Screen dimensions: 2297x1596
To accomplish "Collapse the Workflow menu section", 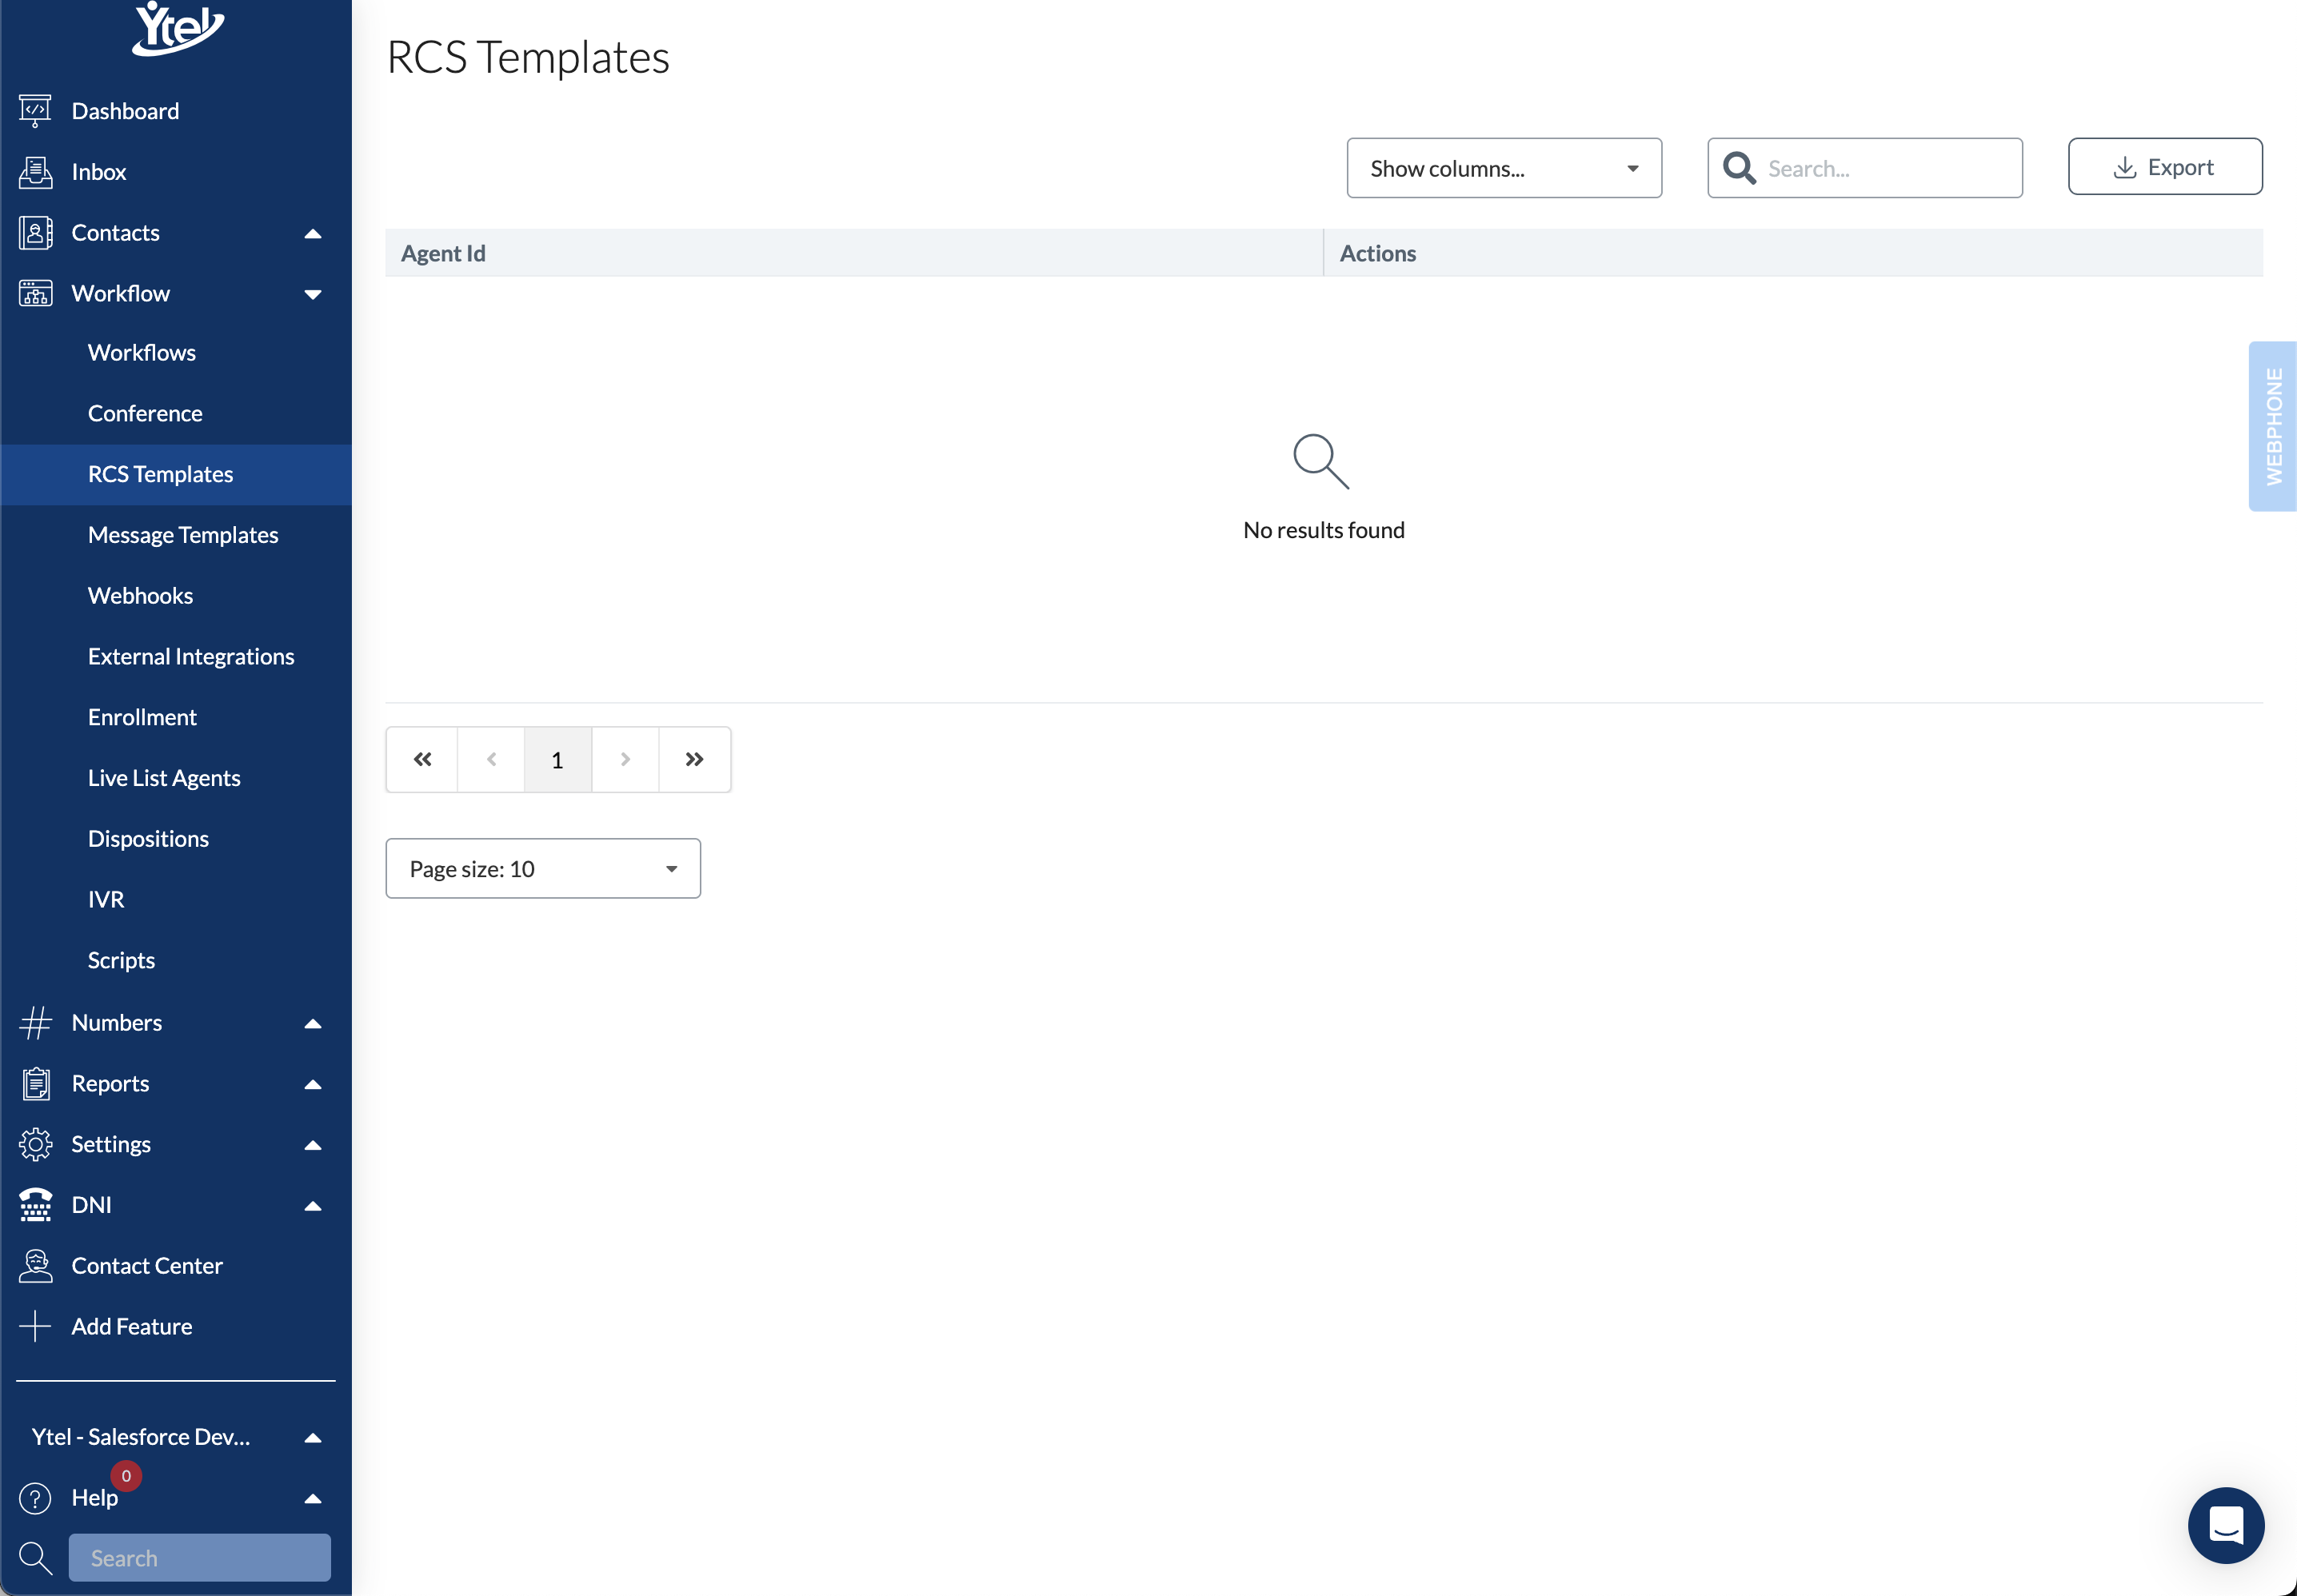I will [312, 294].
